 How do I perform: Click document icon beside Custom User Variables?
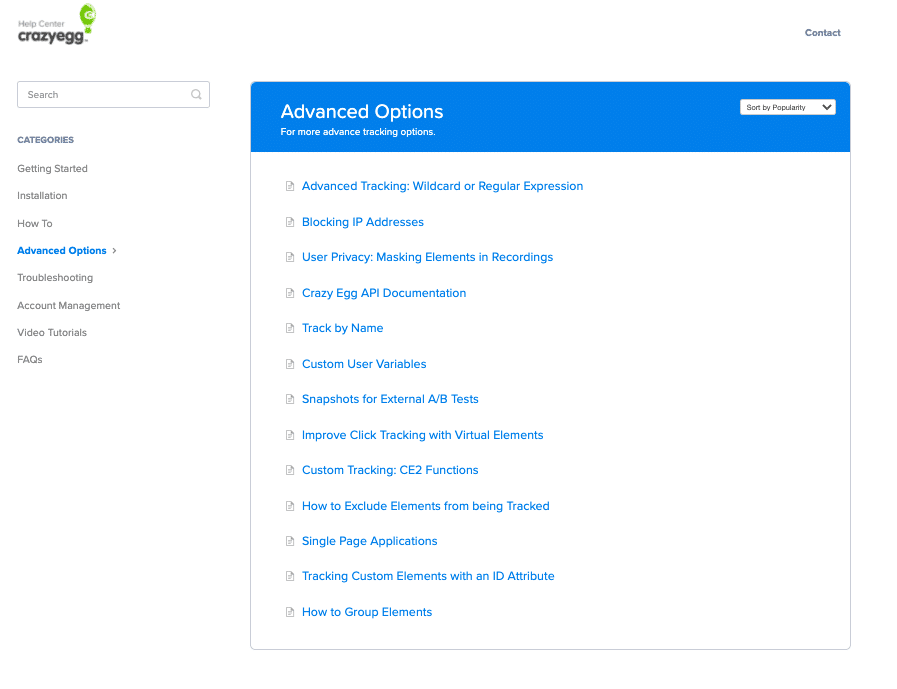(290, 364)
